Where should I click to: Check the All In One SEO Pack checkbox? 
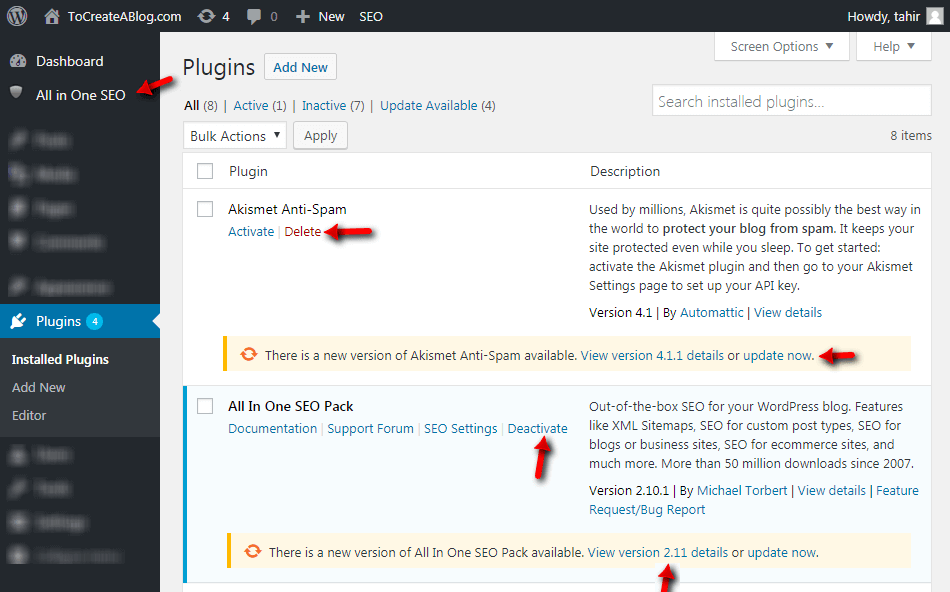[205, 406]
